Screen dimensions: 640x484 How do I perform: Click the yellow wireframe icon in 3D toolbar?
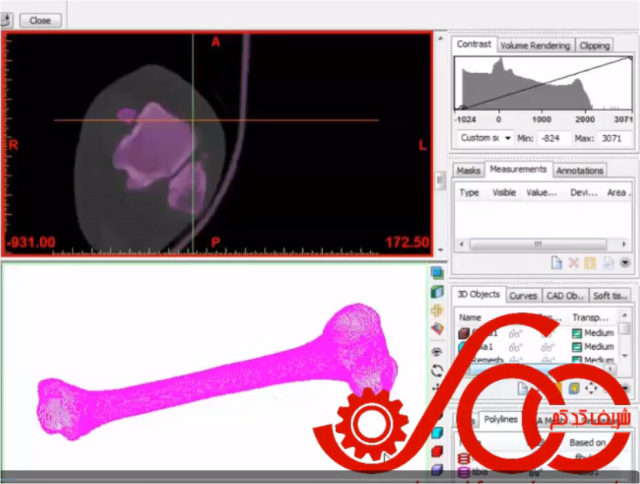[437, 311]
